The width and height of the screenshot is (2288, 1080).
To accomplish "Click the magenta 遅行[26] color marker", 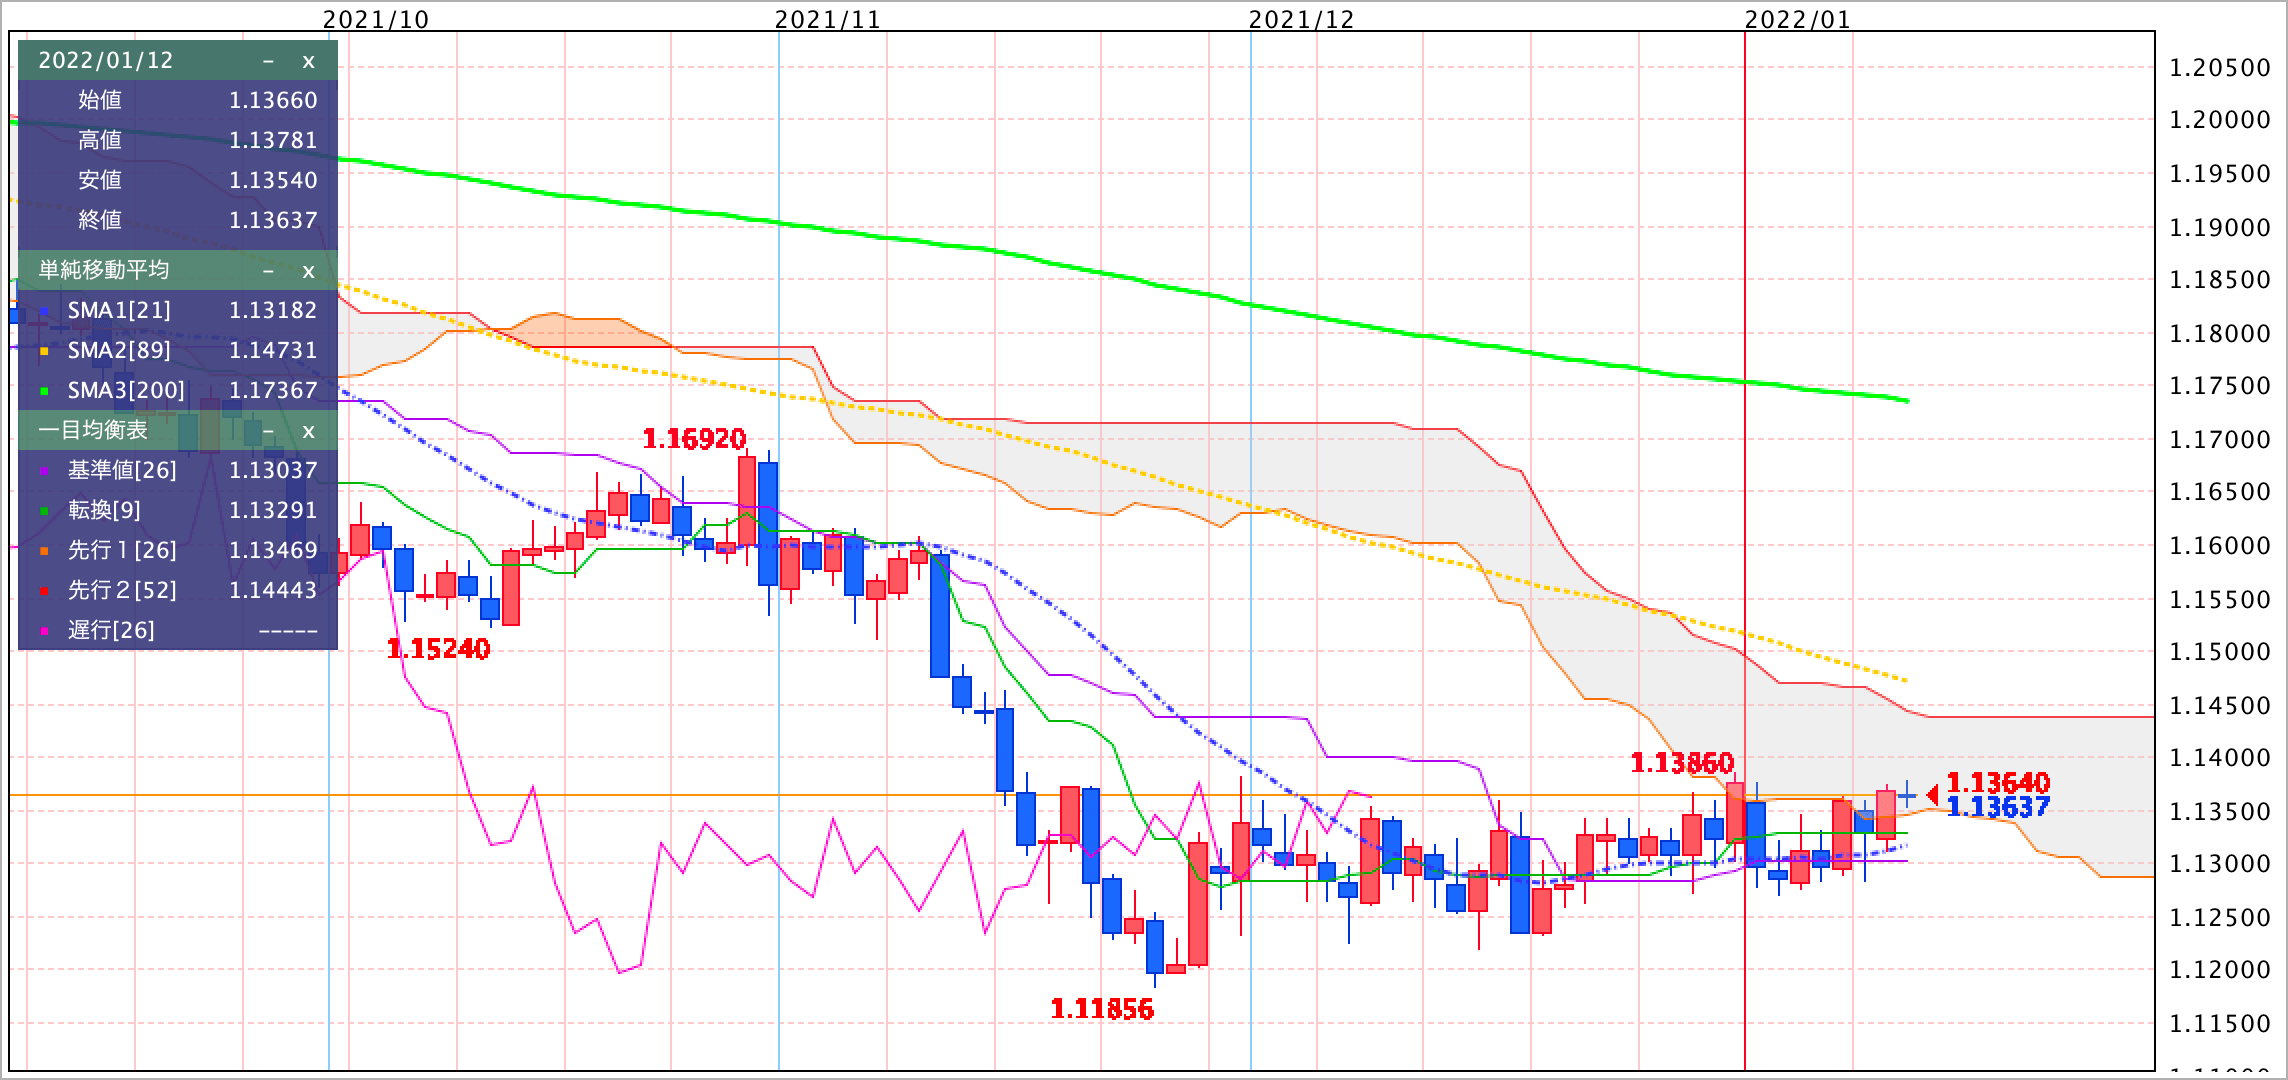I will click(x=44, y=632).
